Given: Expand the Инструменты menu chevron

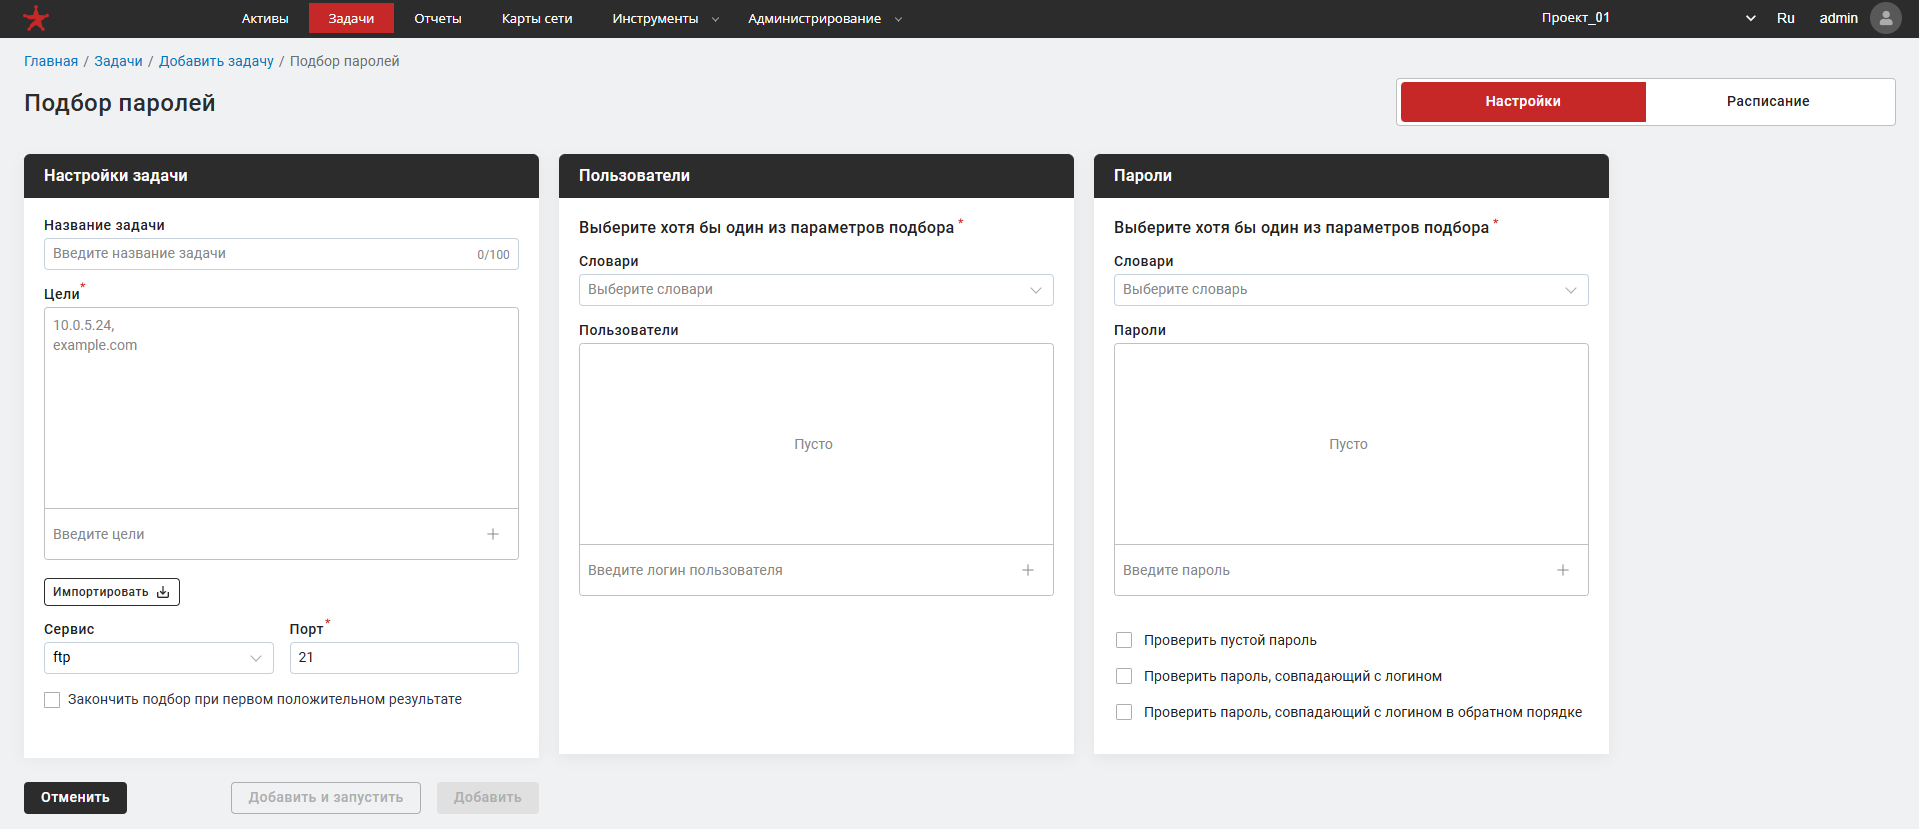Looking at the screenshot, I should point(715,19).
